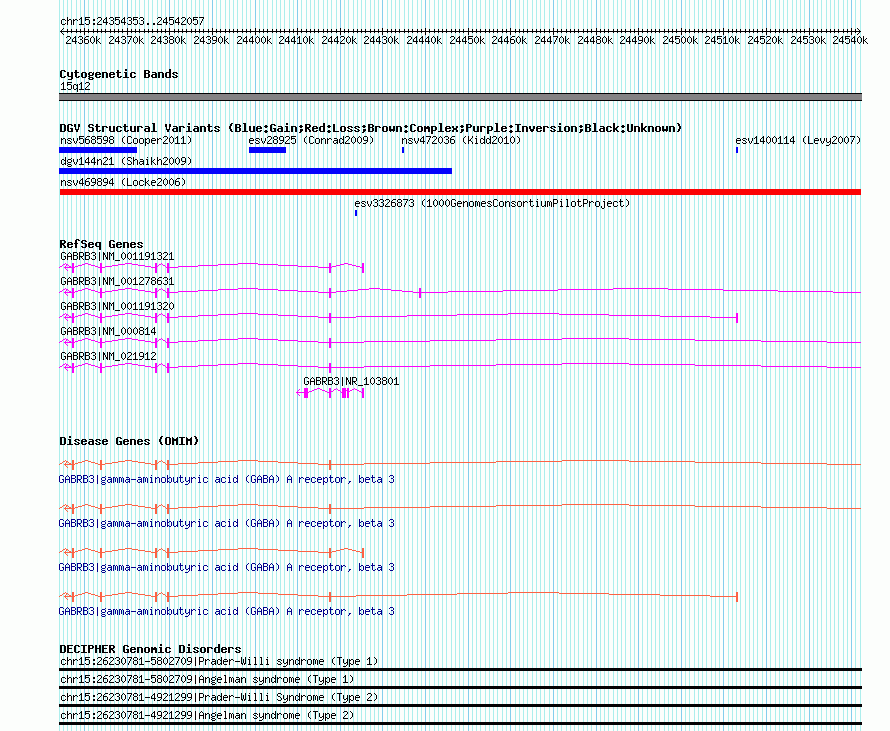Click the red nsv469894 (Locke2006) loss bar

pyautogui.click(x=460, y=192)
